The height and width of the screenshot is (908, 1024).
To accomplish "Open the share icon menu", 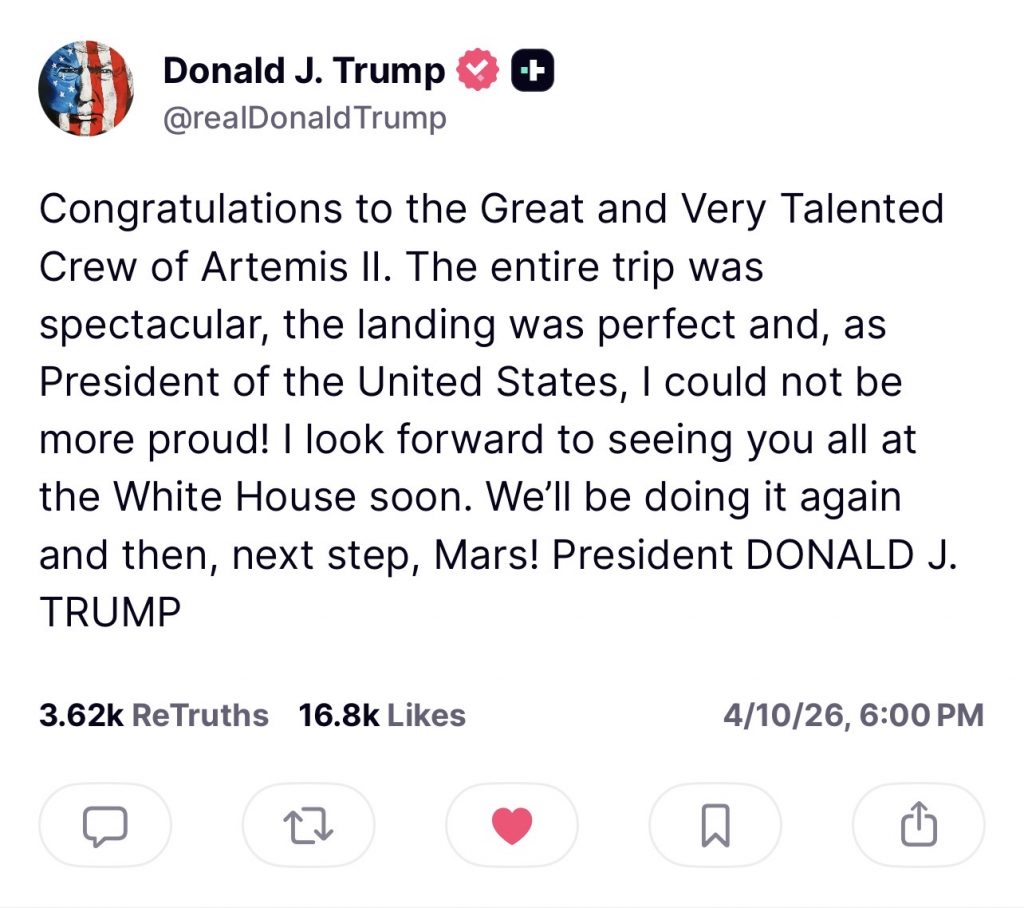I will pos(918,825).
